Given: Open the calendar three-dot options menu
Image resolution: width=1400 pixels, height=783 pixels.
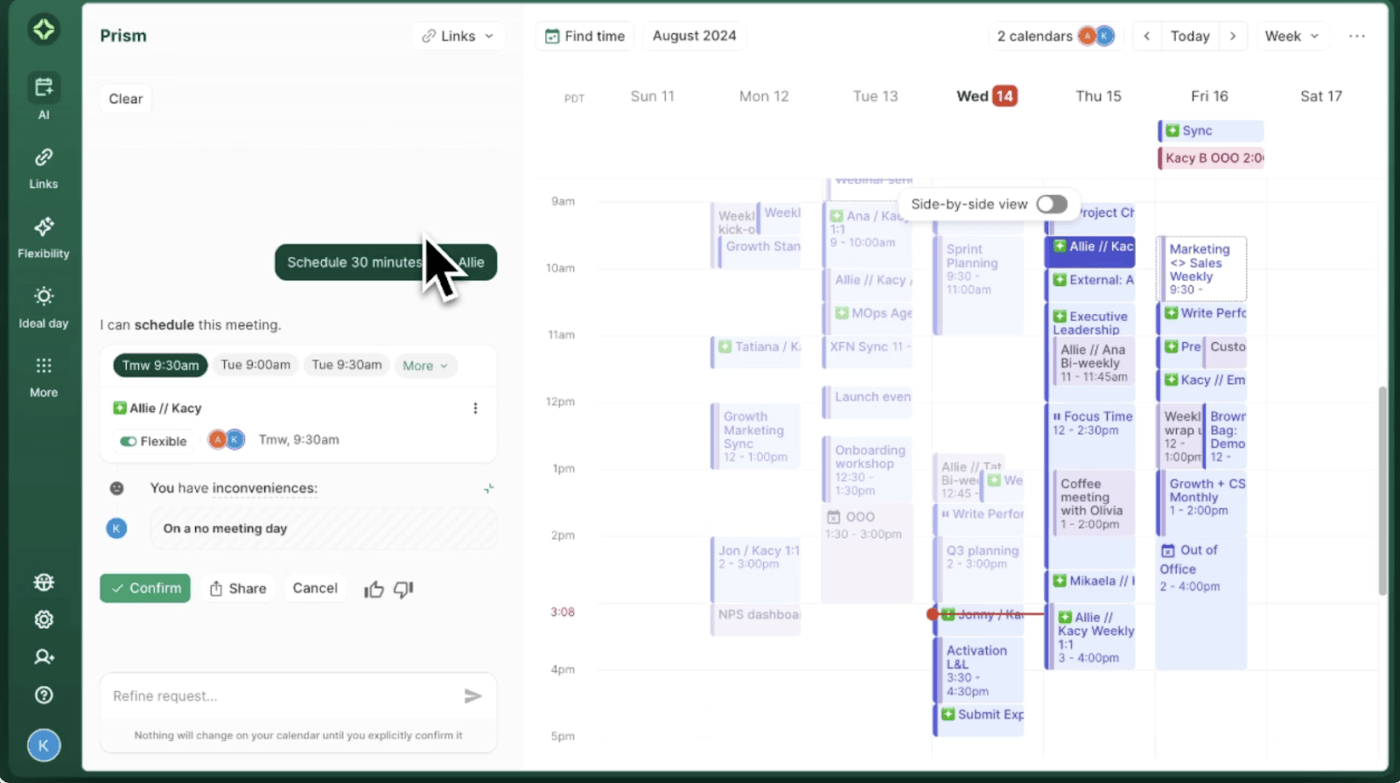Looking at the screenshot, I should point(1356,36).
